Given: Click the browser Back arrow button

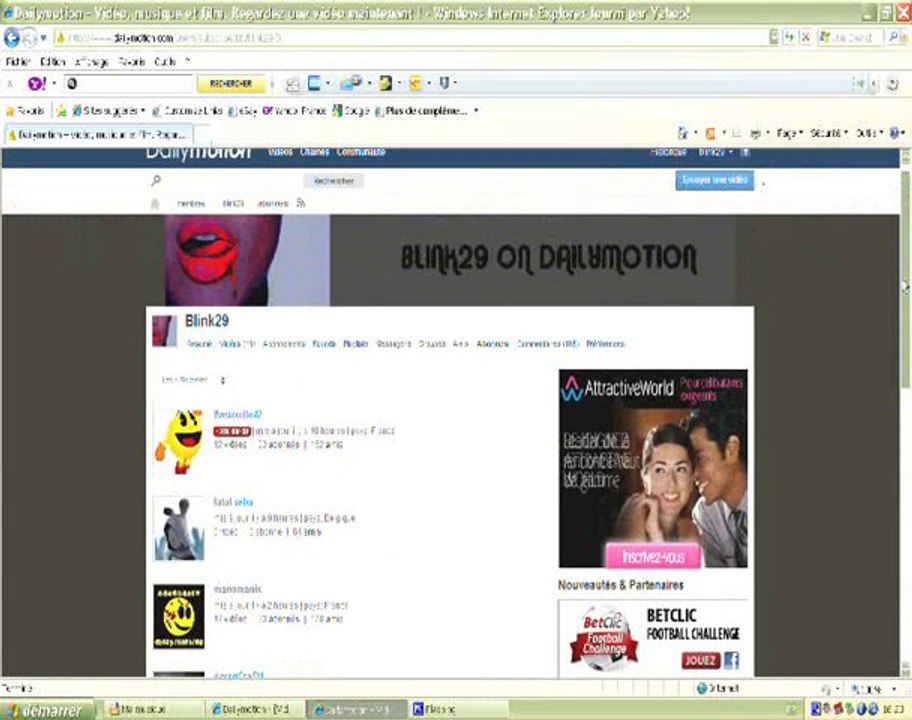Looking at the screenshot, I should 11,38.
